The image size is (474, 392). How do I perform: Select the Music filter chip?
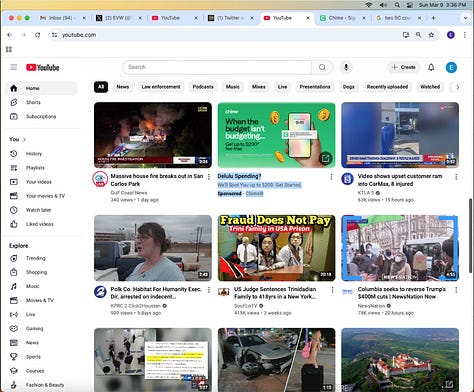click(233, 87)
